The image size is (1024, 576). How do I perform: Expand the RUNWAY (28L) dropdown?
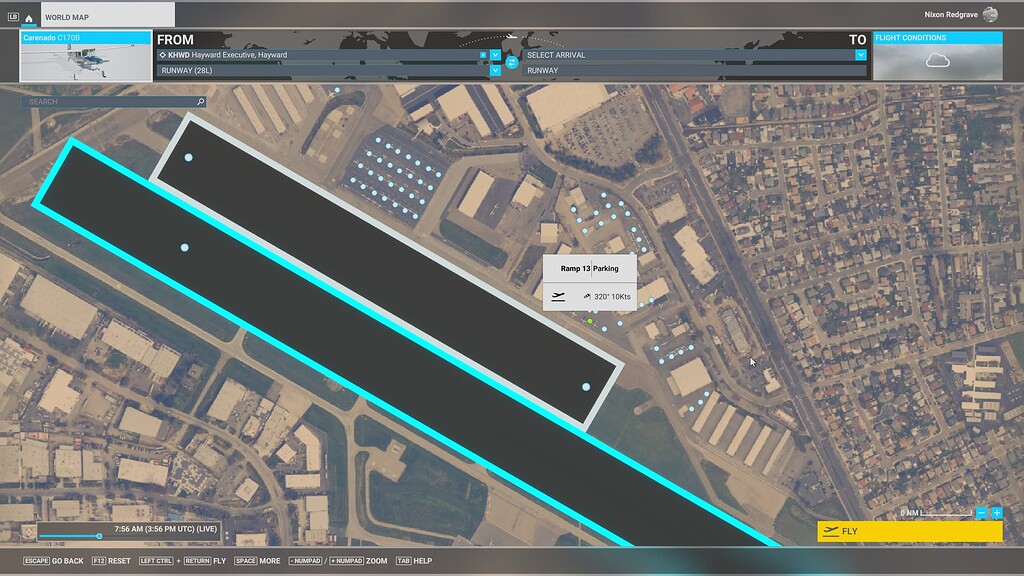(495, 71)
